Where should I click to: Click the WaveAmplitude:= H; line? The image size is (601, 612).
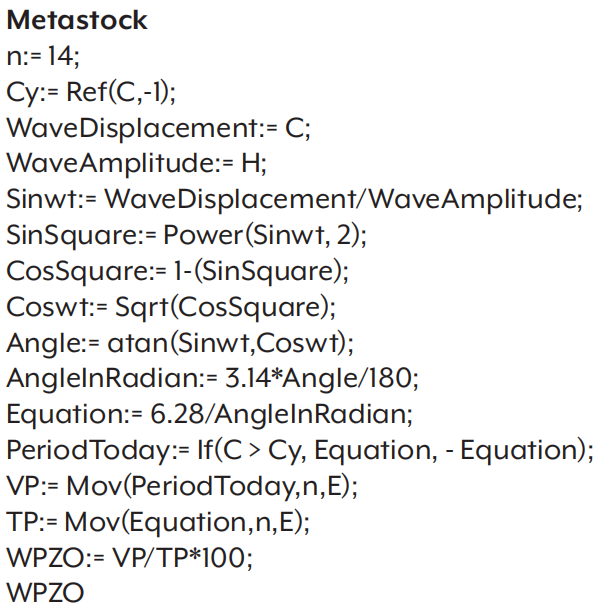[137, 164]
